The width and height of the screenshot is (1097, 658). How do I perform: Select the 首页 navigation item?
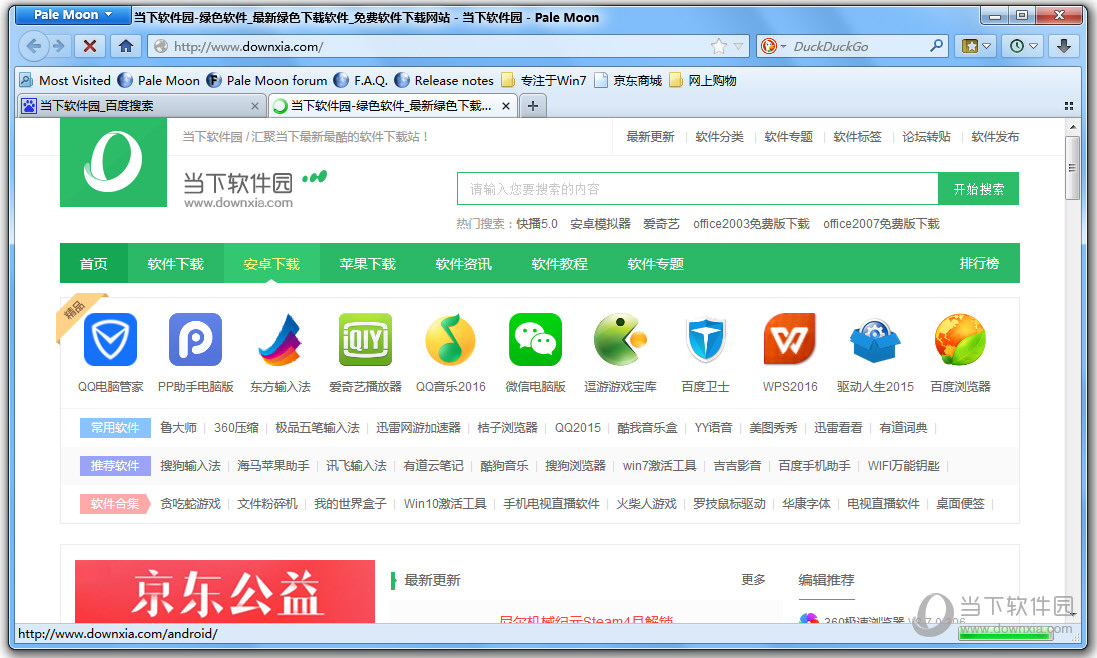pos(94,264)
